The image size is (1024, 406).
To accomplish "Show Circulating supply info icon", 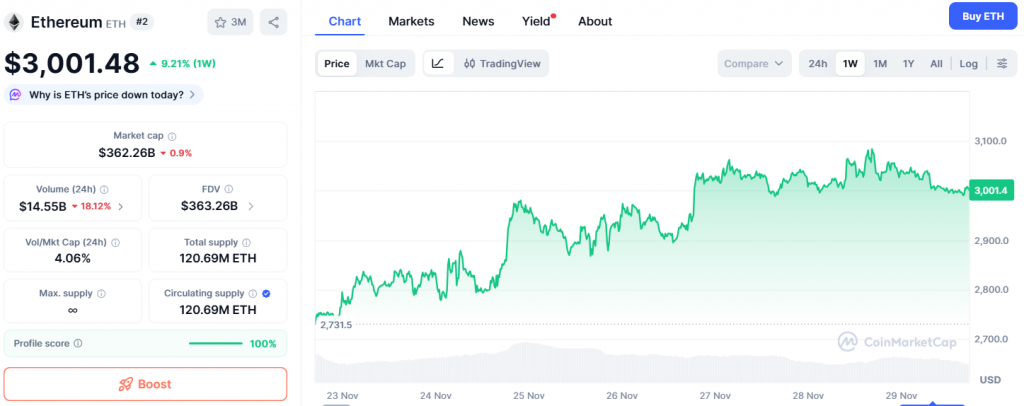I will [x=253, y=294].
